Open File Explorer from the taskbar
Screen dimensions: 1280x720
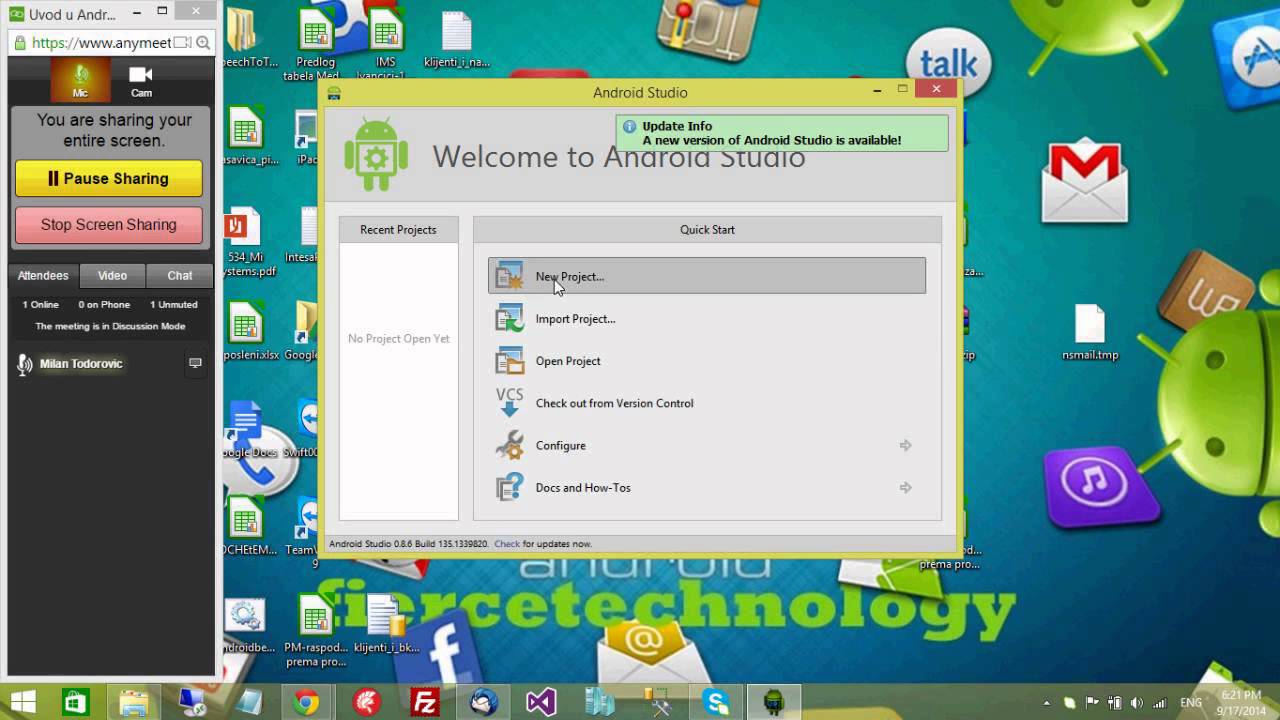[x=134, y=703]
